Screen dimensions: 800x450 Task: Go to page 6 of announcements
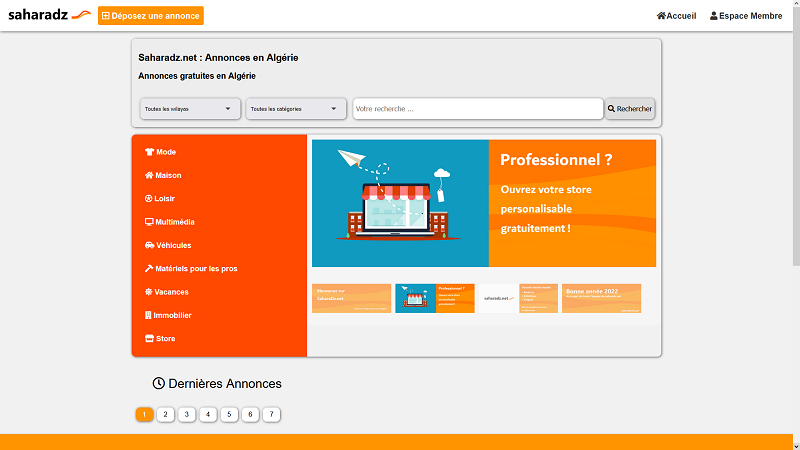[251, 414]
